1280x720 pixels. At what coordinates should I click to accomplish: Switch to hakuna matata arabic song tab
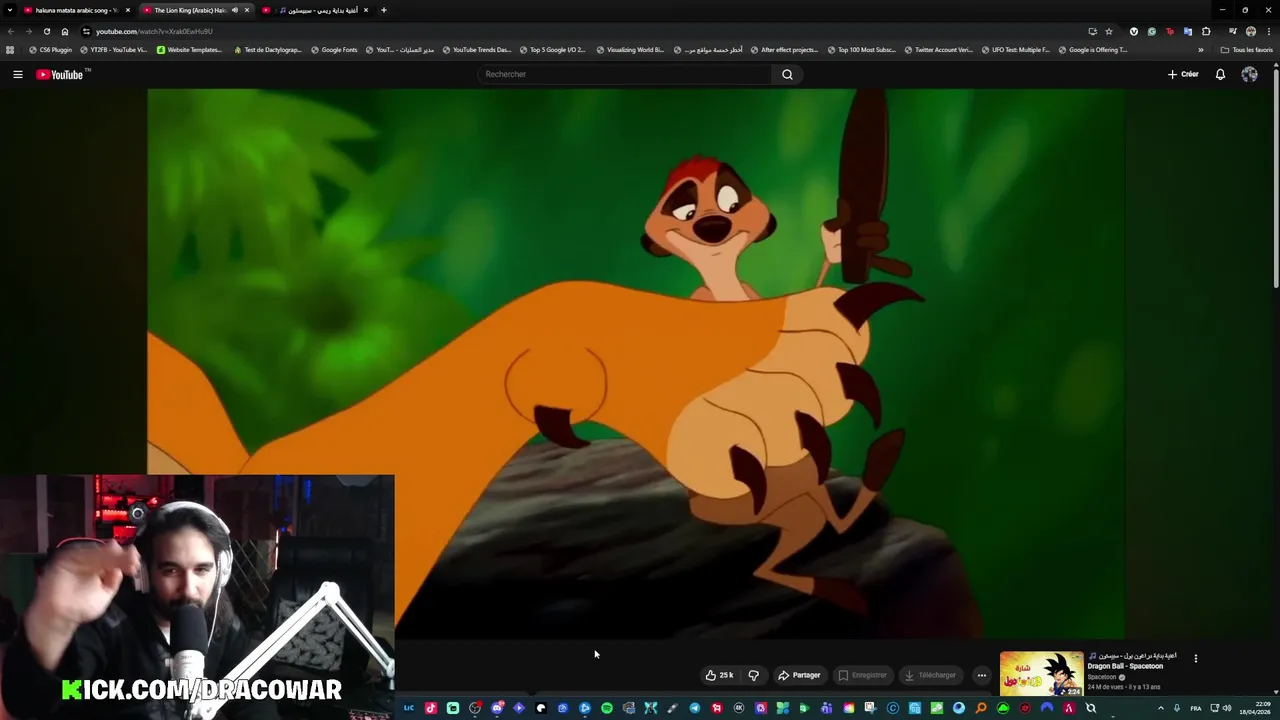(x=78, y=10)
